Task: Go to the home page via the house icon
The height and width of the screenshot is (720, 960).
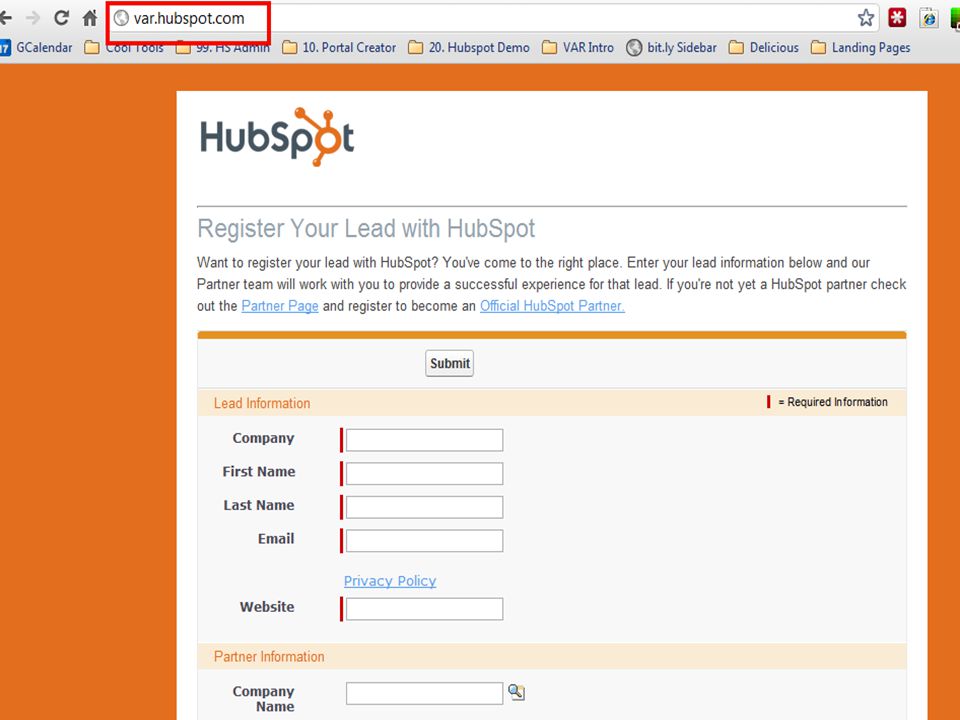Action: [90, 18]
